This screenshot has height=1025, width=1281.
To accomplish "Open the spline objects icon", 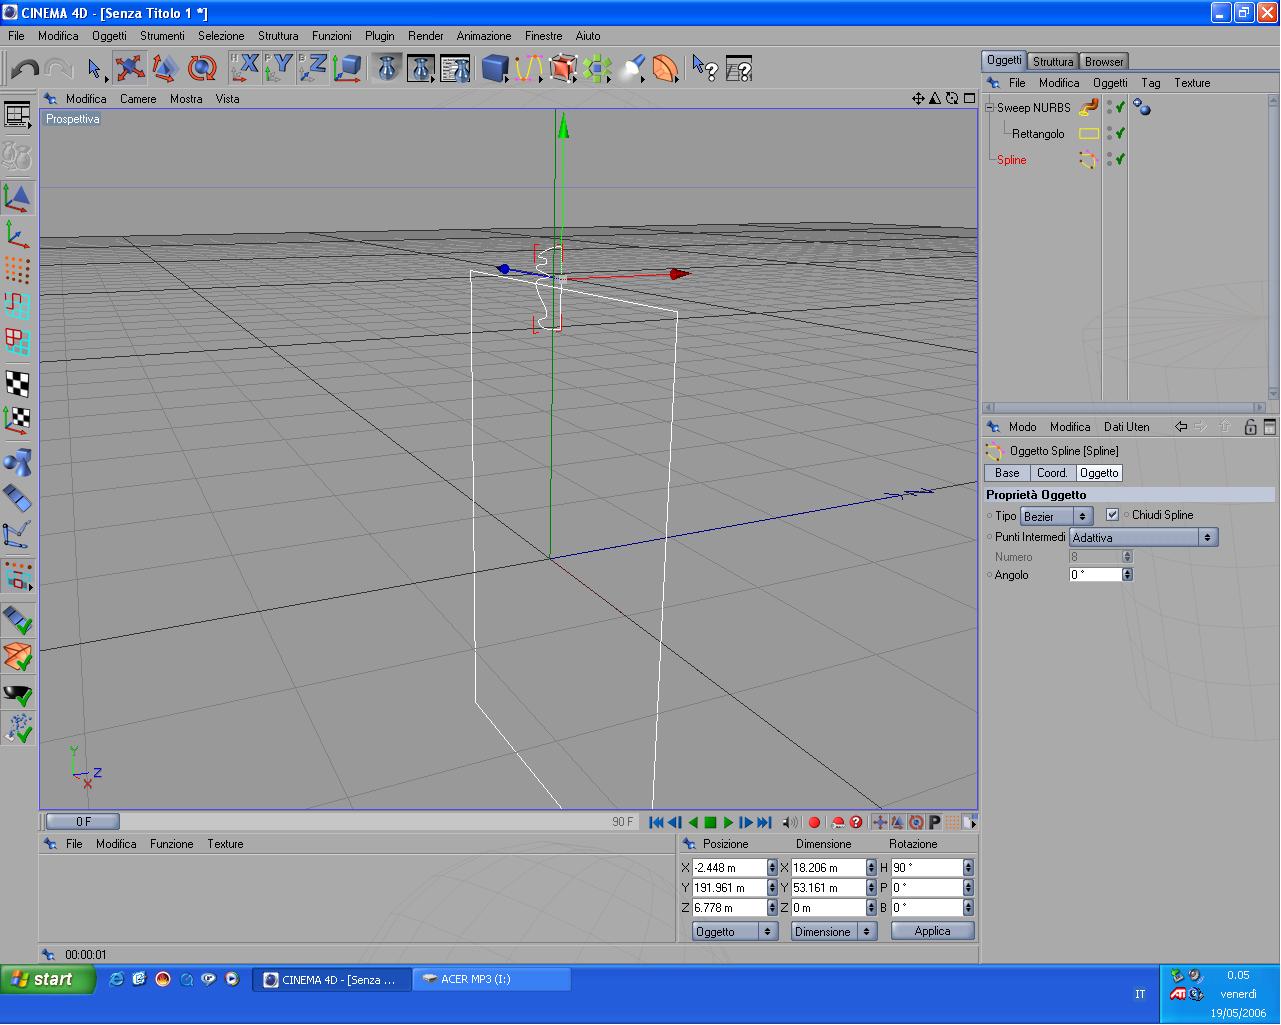I will (x=529, y=68).
